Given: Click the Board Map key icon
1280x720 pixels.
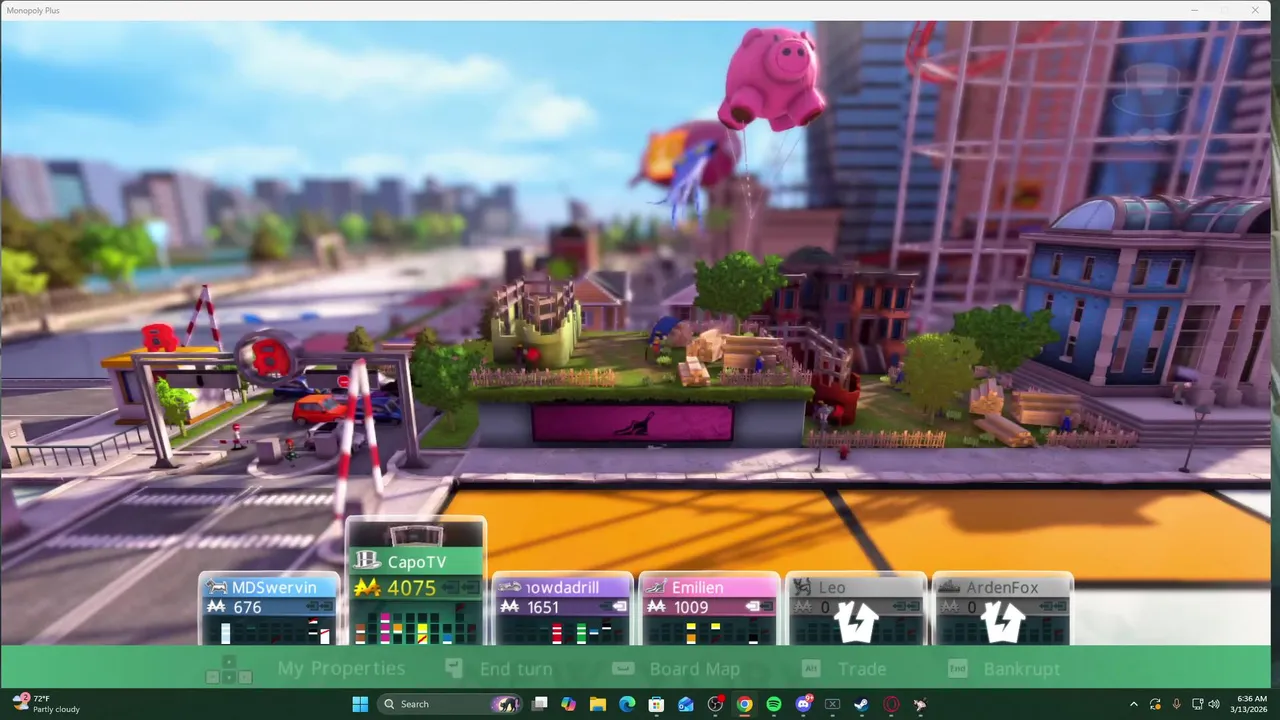Looking at the screenshot, I should pos(623,667).
